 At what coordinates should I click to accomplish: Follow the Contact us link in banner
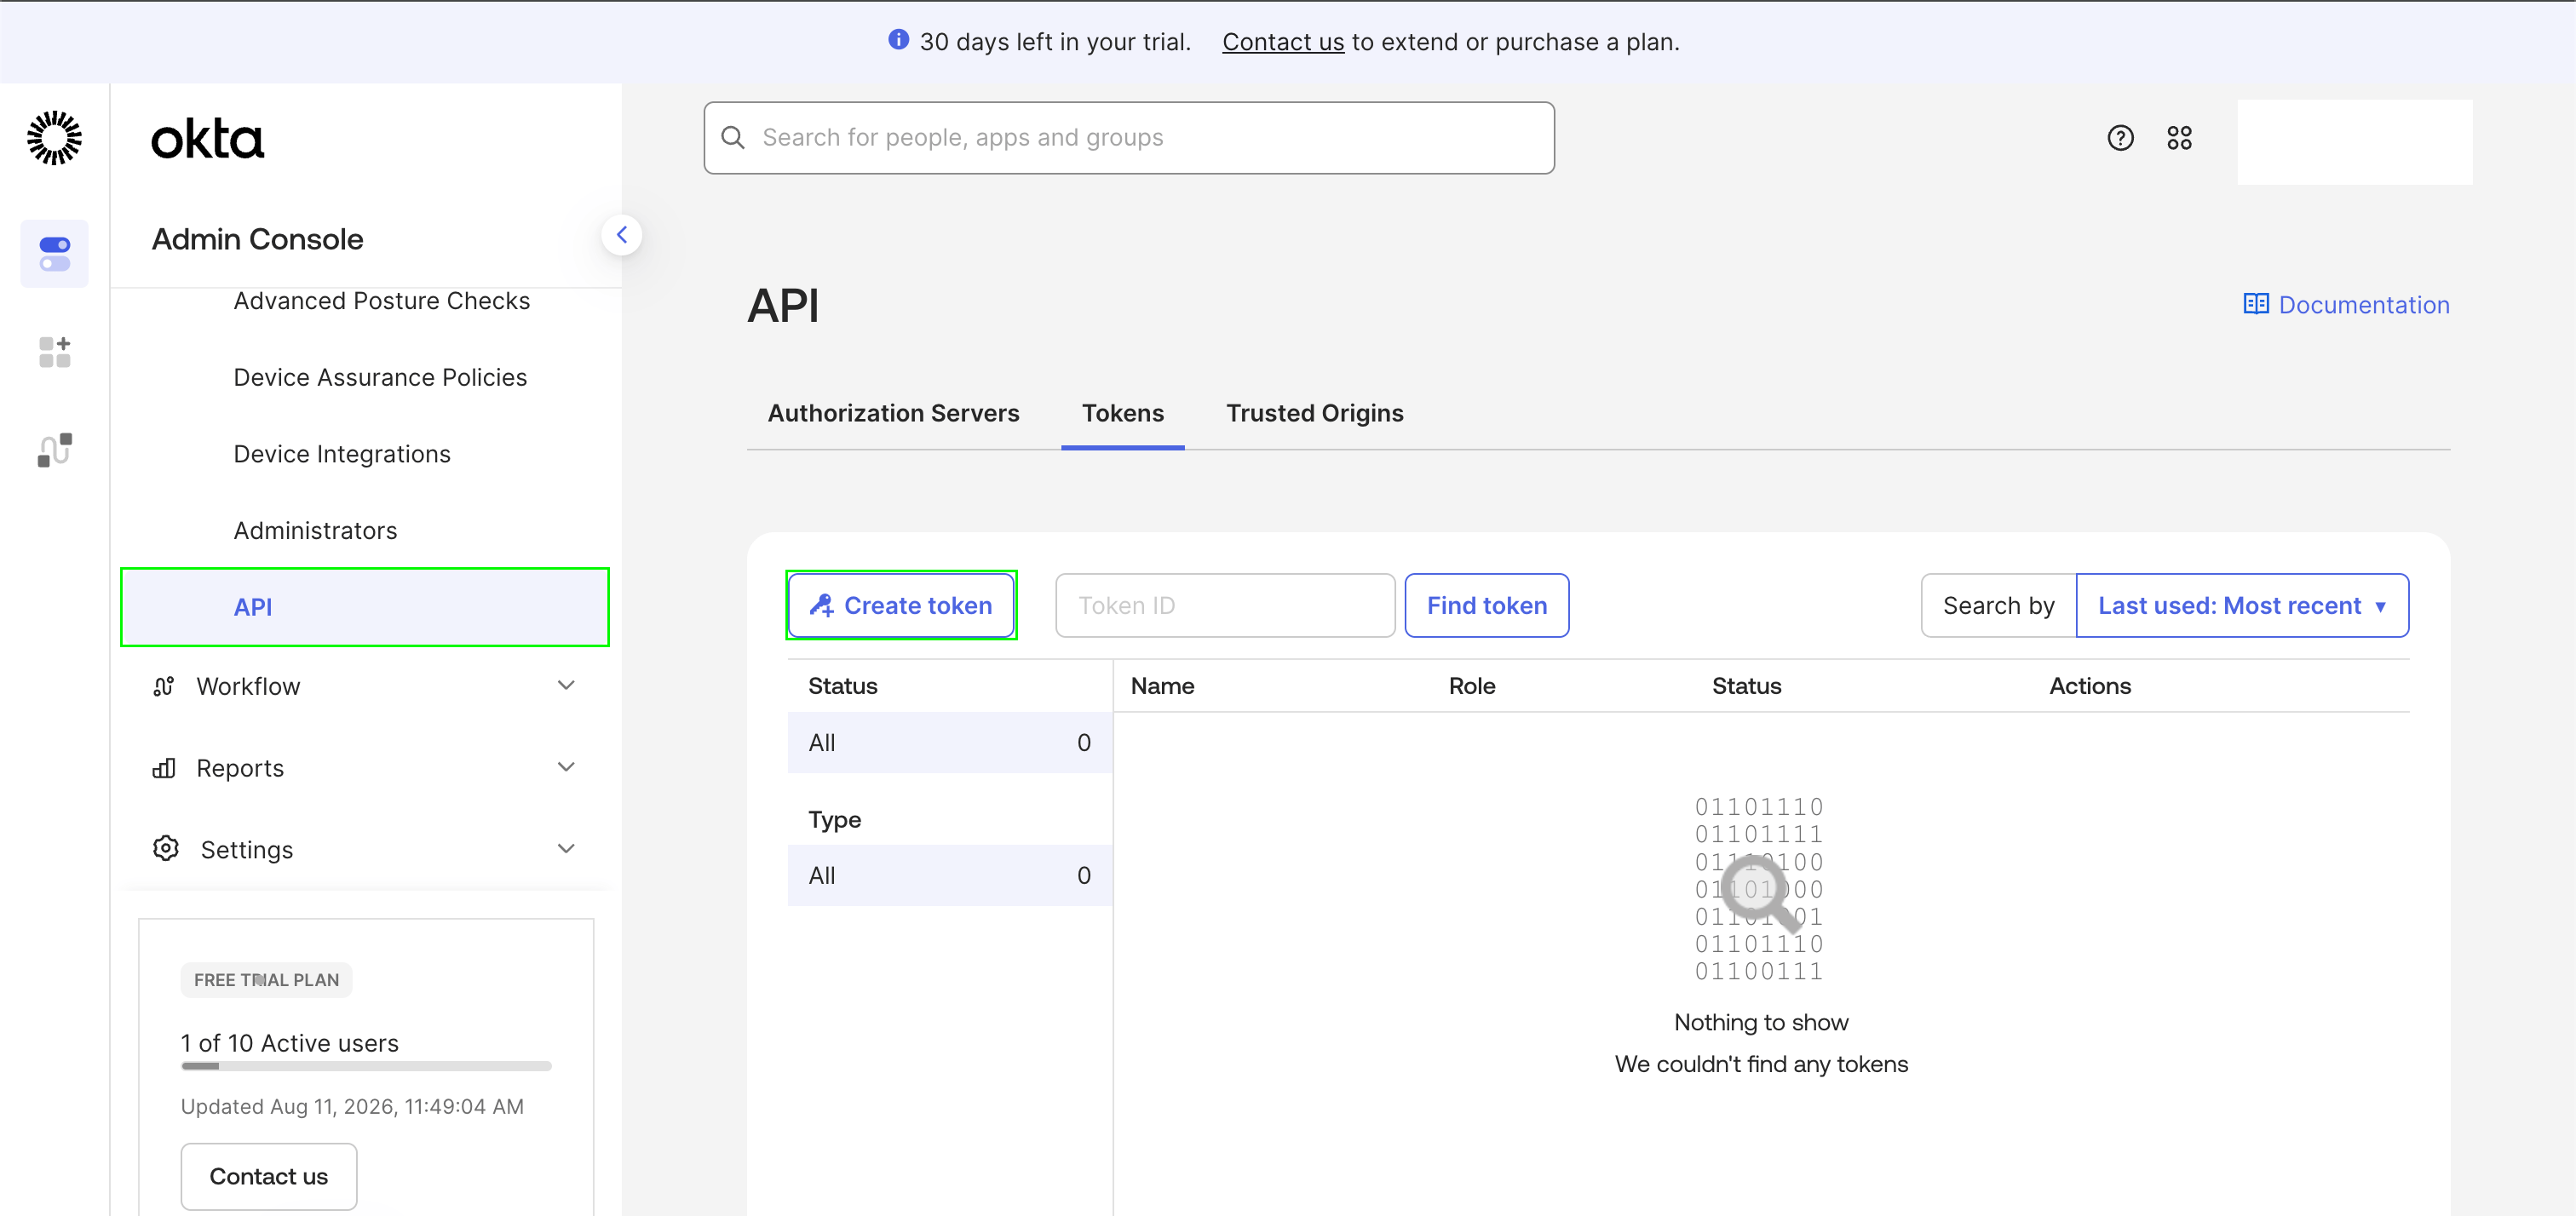click(x=1283, y=42)
